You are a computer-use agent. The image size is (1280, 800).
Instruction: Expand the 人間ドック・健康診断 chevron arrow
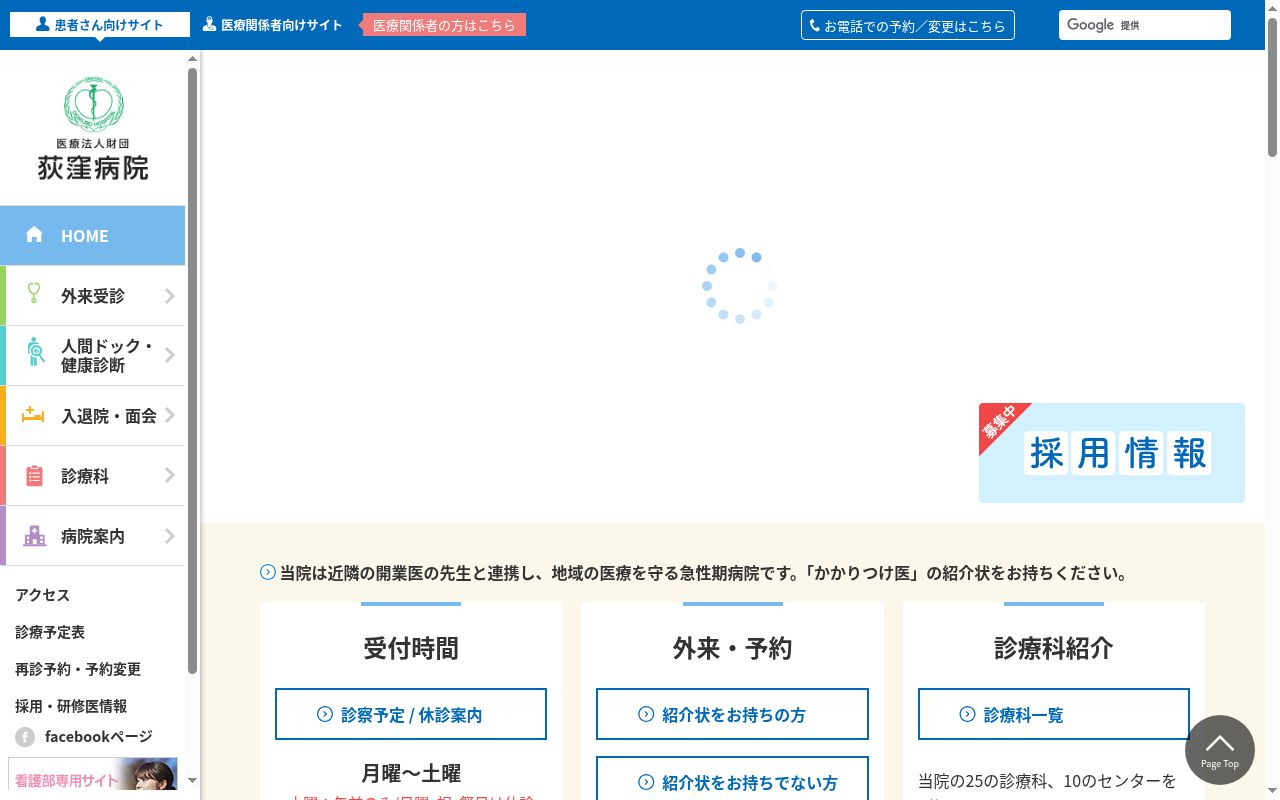tap(169, 355)
